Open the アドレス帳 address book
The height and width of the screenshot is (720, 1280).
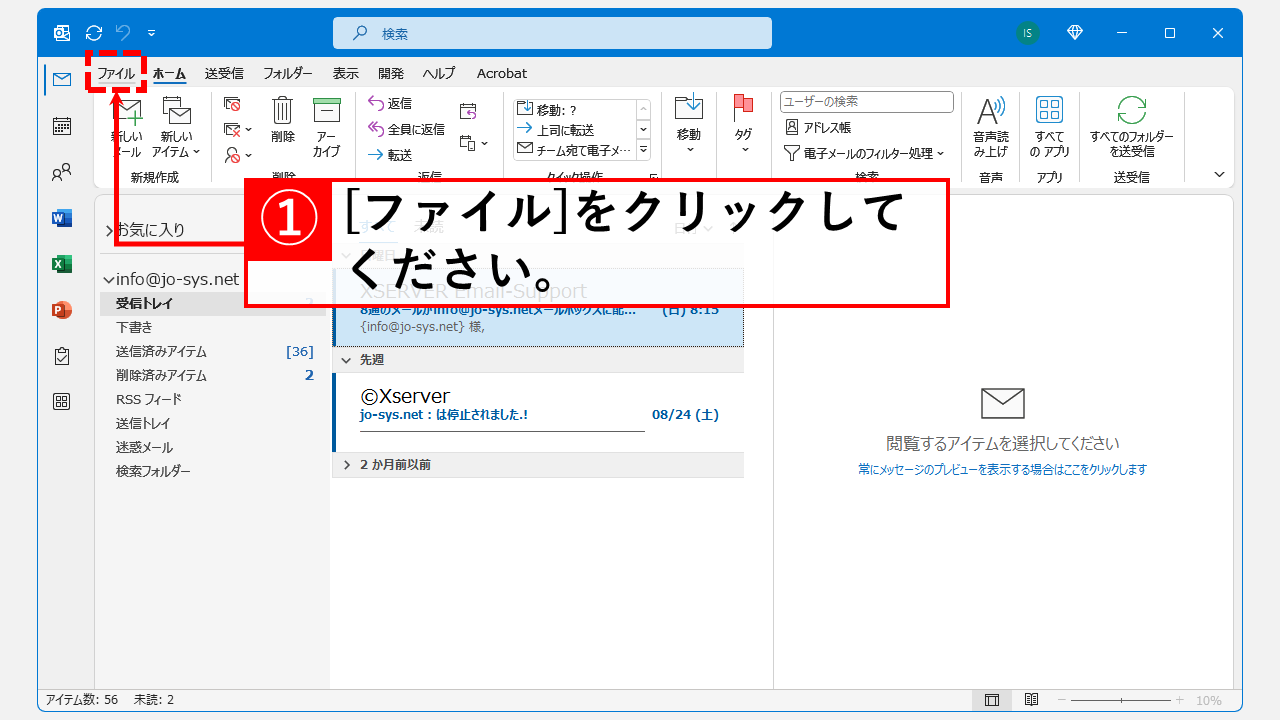click(x=818, y=127)
